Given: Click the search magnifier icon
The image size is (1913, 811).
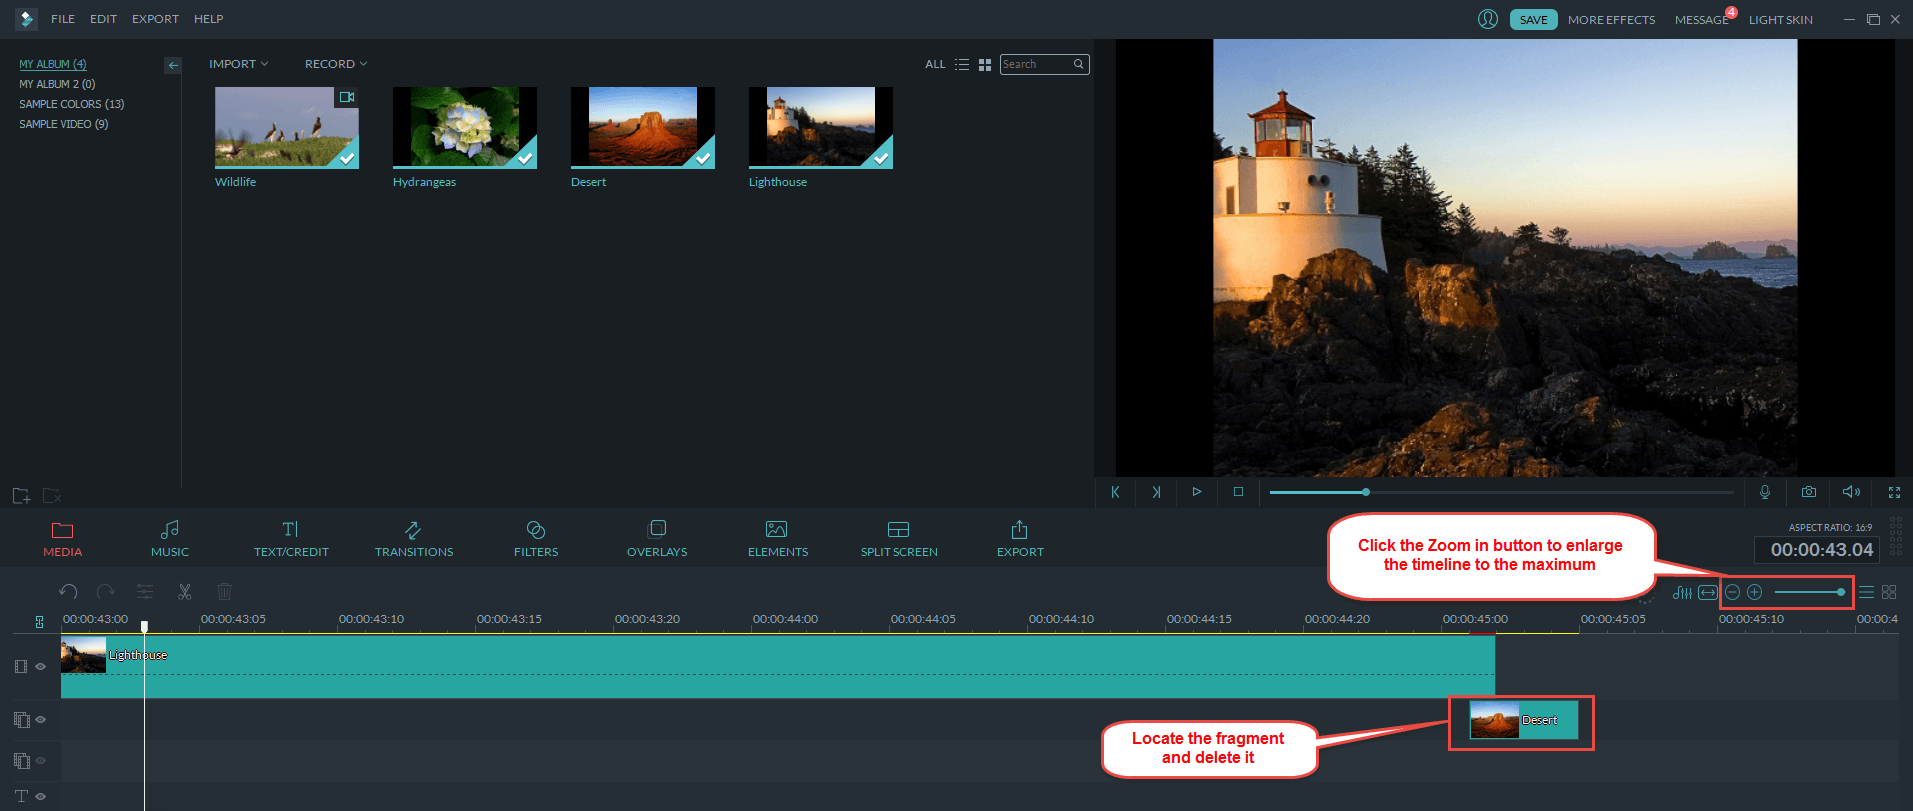Looking at the screenshot, I should pyautogui.click(x=1079, y=64).
